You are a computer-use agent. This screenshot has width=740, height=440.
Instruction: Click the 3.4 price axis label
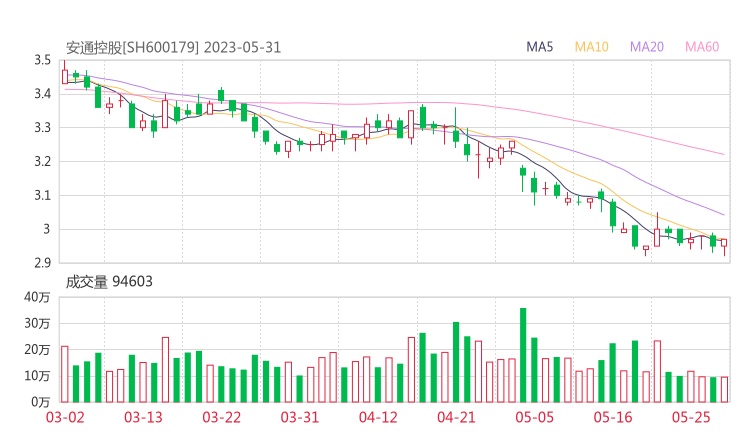42,94
